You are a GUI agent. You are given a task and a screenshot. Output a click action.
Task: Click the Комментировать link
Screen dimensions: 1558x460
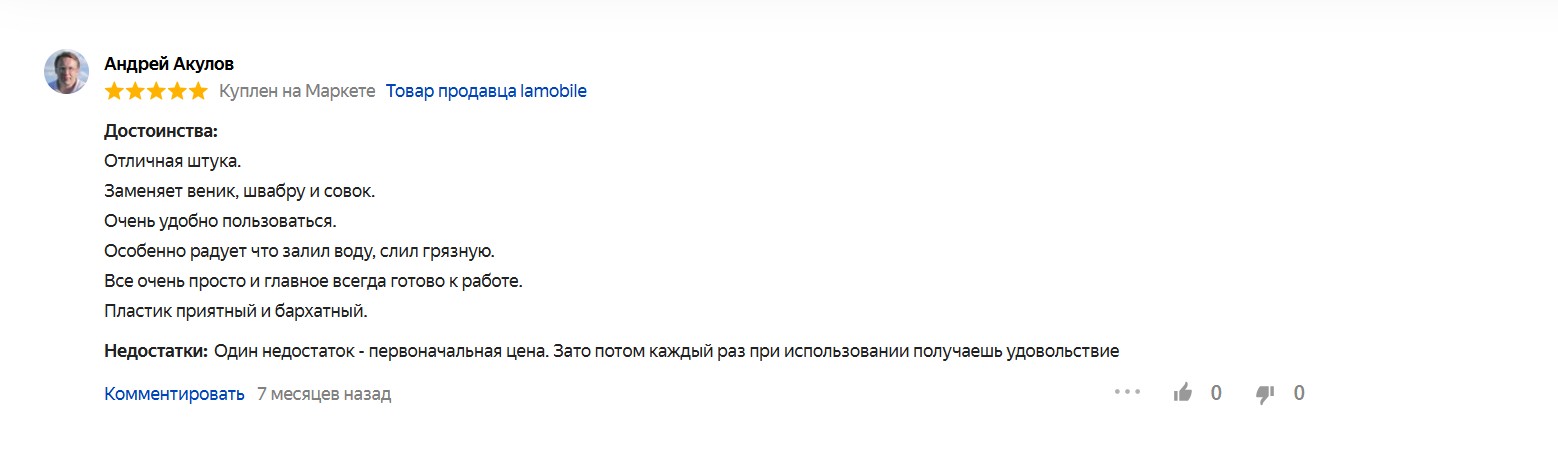click(174, 394)
